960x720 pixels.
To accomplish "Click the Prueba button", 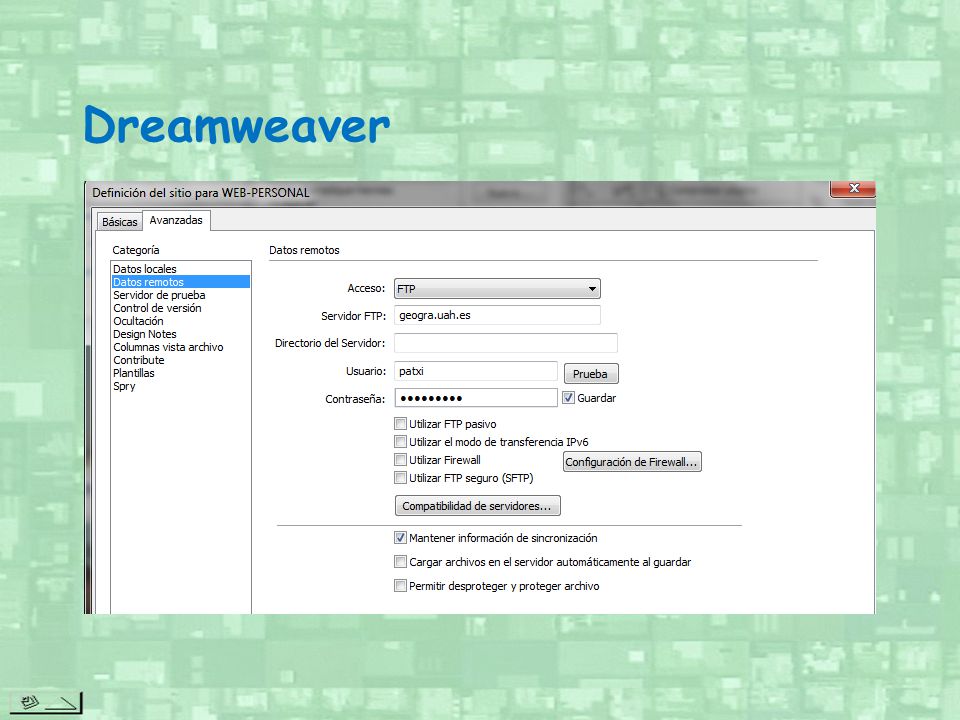I will (x=591, y=373).
